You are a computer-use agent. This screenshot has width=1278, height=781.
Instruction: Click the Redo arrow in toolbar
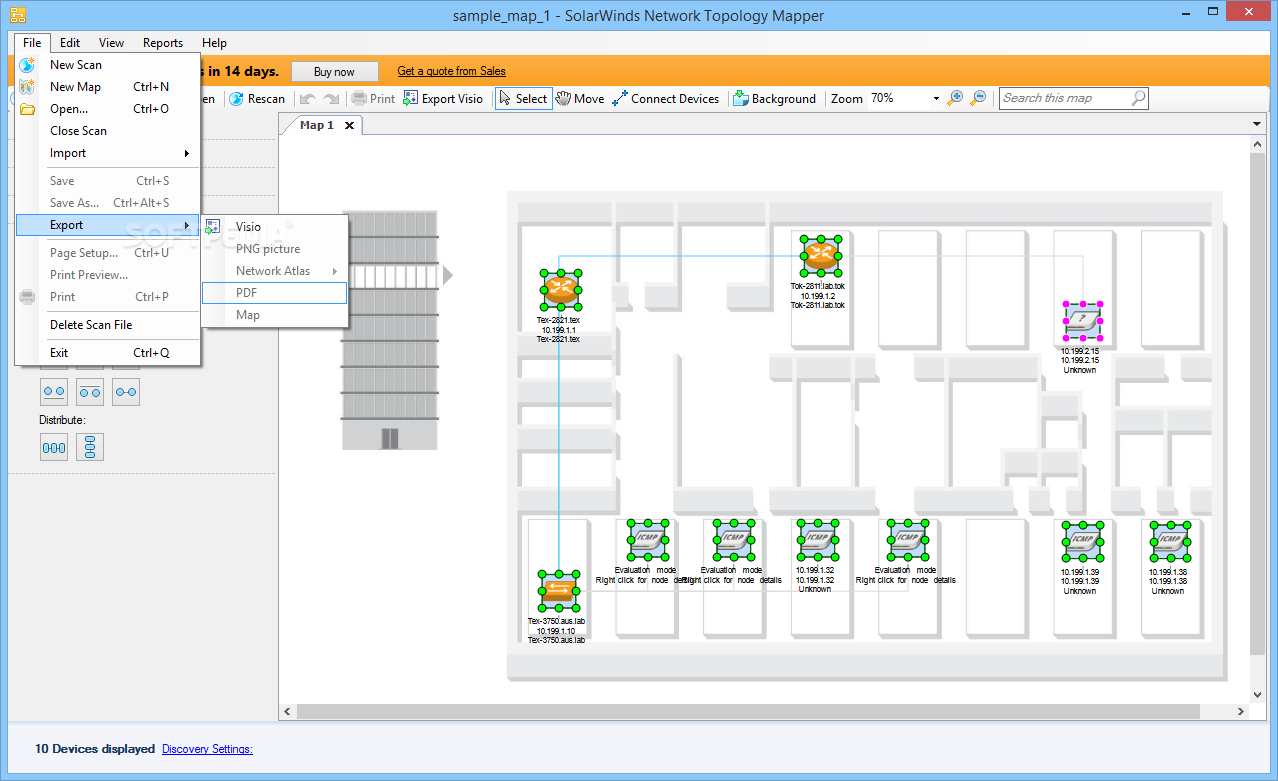pyautogui.click(x=331, y=98)
